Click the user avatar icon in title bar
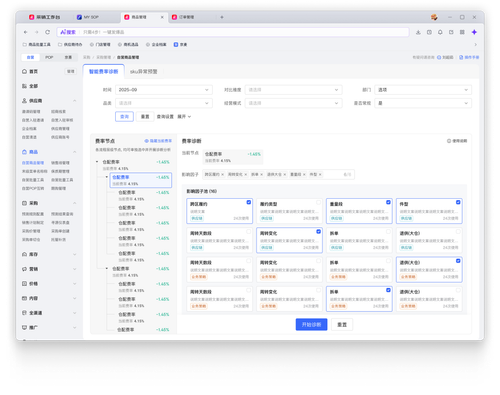This screenshot has width=500, height=395. point(434,17)
